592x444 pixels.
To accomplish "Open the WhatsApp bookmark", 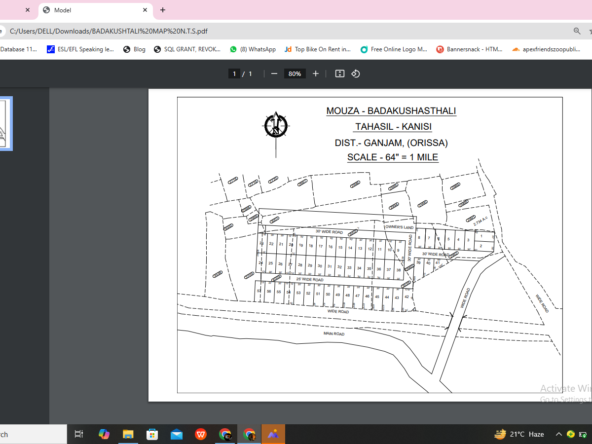I will 253,49.
